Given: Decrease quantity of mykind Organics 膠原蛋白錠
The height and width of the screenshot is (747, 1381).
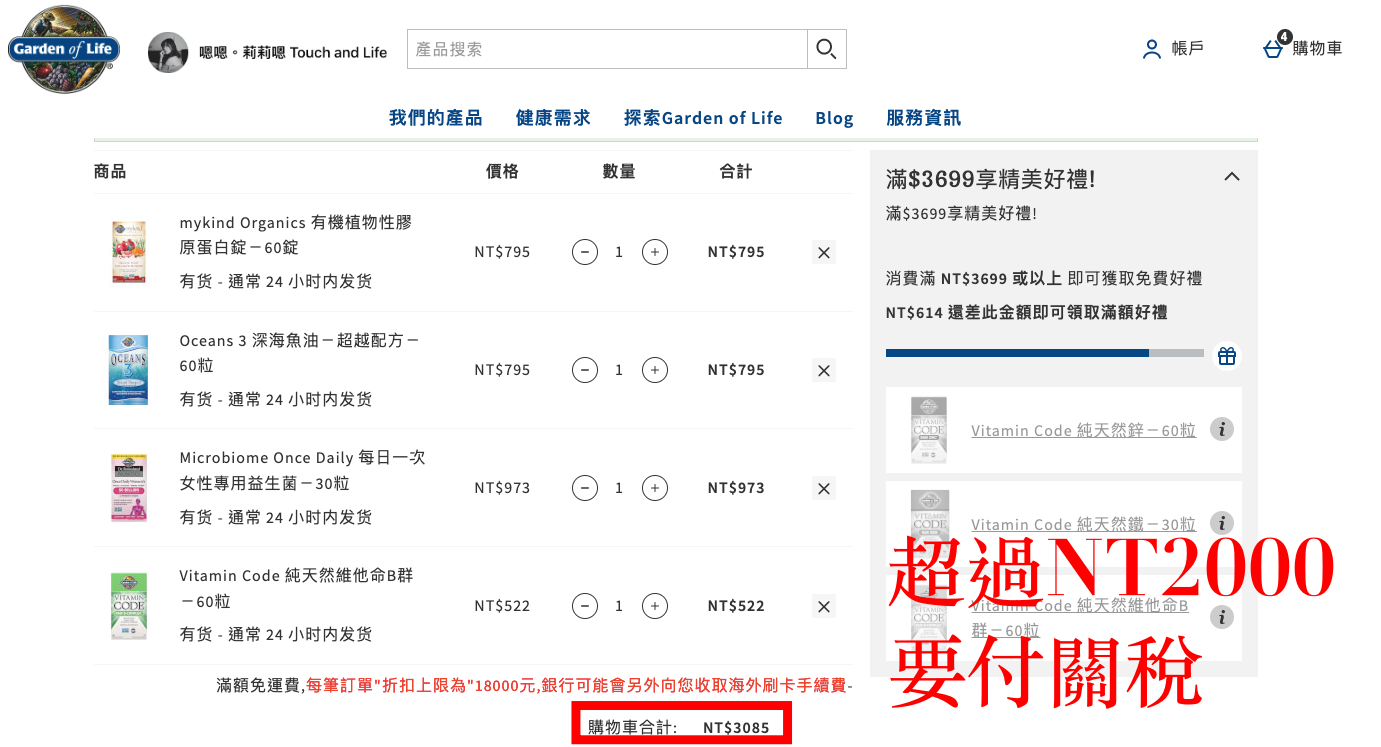Looking at the screenshot, I should click(585, 252).
